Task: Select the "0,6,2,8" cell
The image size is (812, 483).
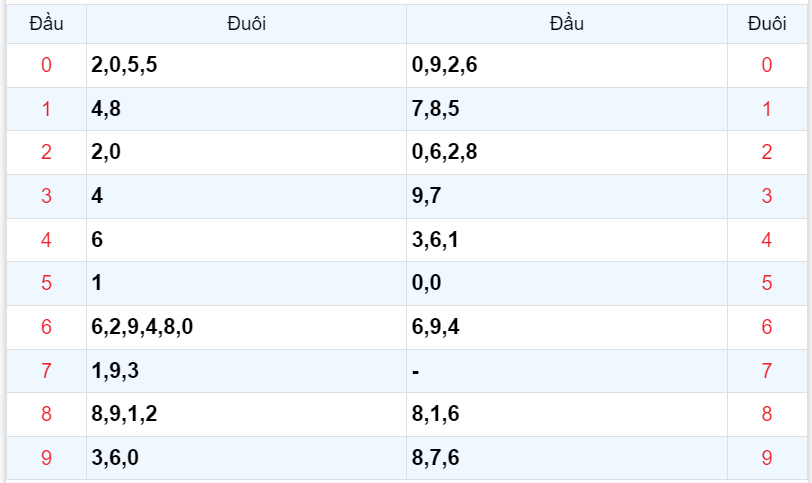Action: 444,153
